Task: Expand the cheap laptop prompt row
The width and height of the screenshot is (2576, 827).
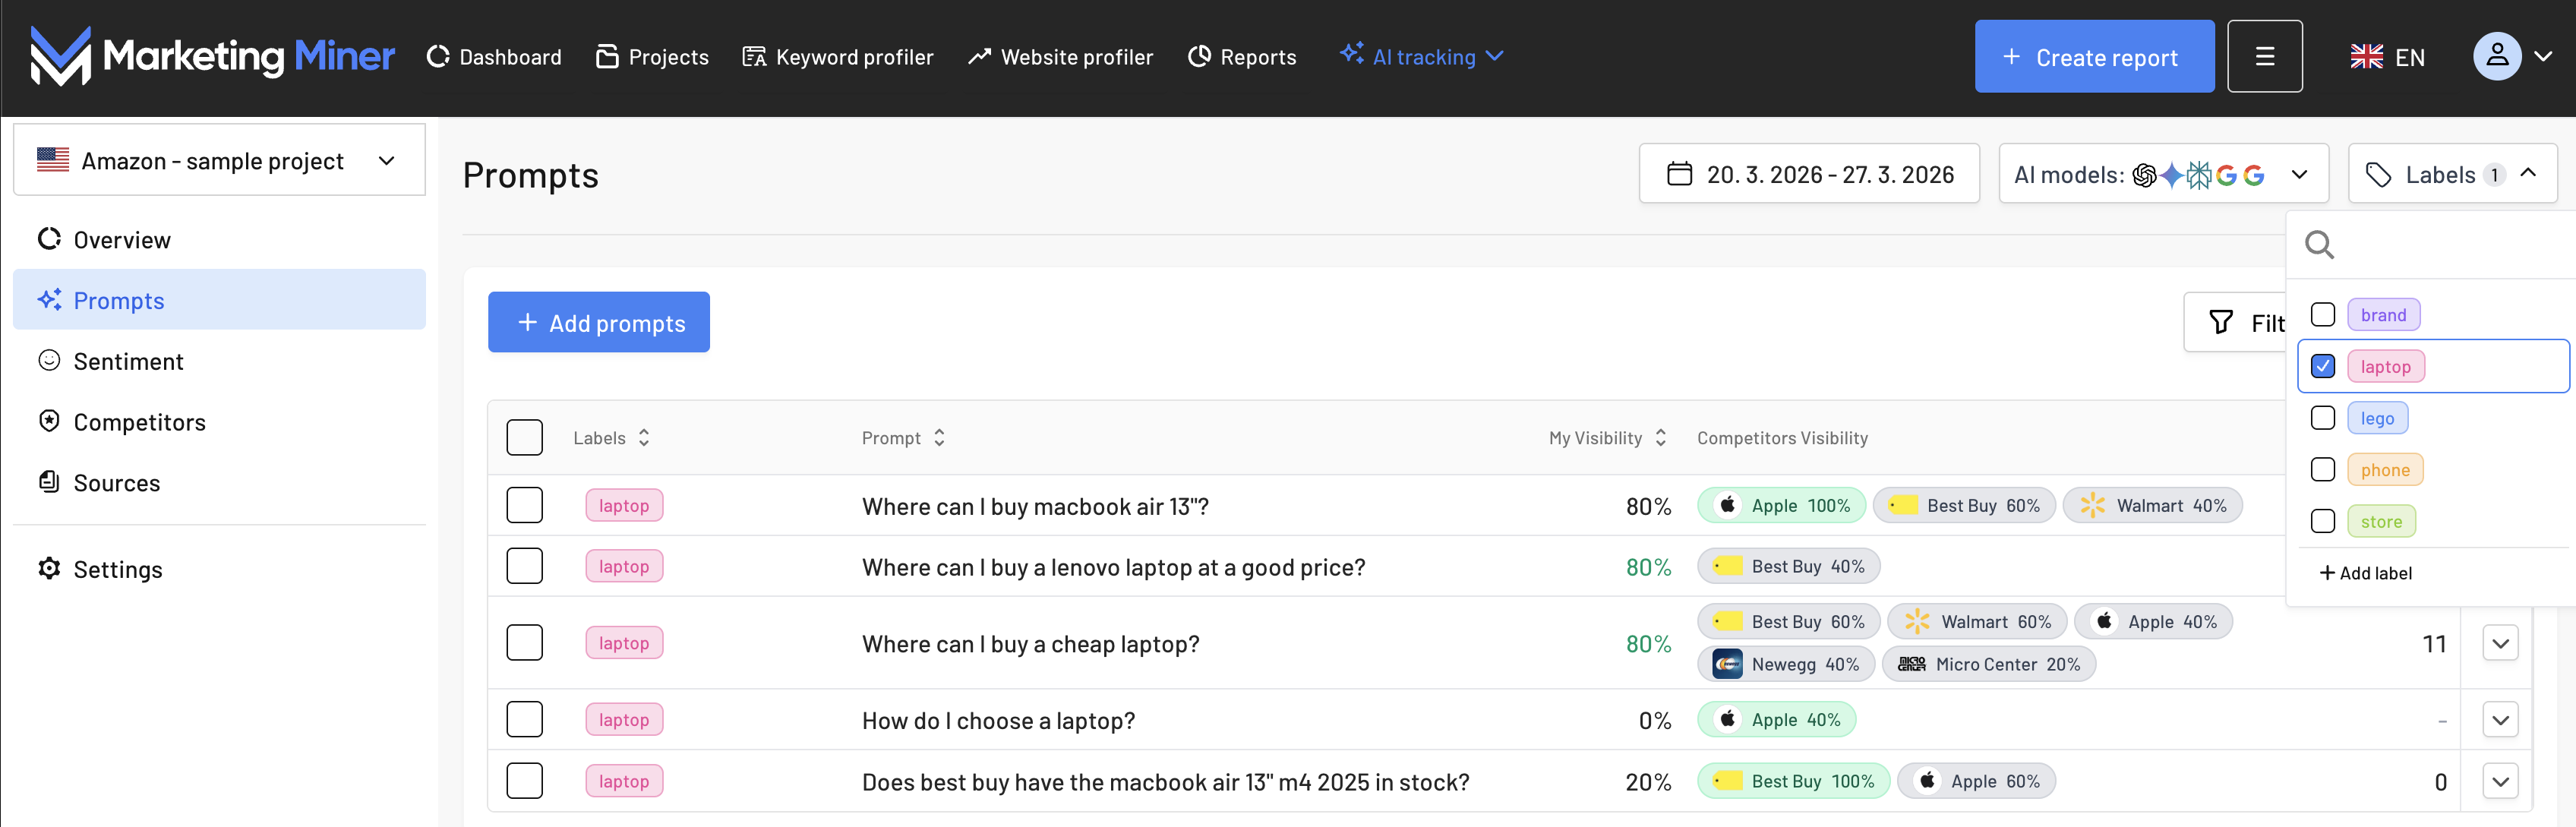Action: pos(2499,644)
